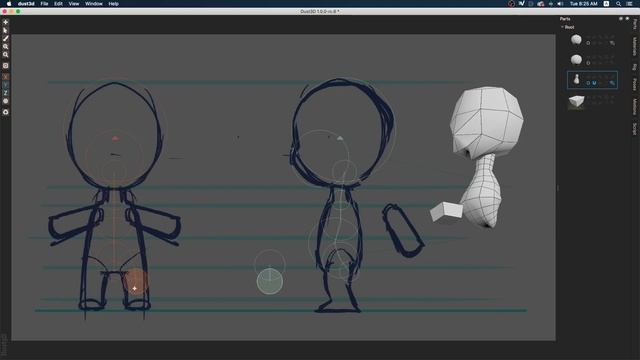This screenshot has width=640, height=360.
Task: Switch to the Poses side tab
Action: tap(635, 84)
